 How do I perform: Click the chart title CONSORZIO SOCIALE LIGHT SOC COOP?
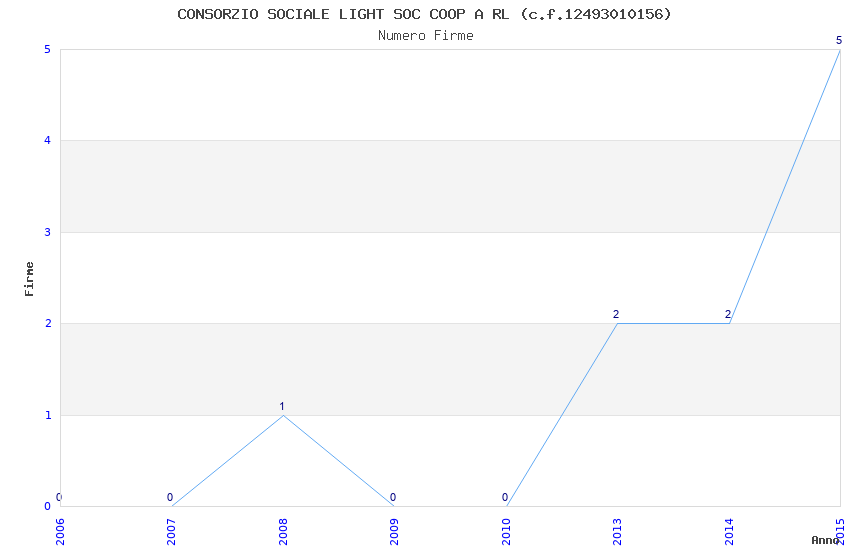point(424,14)
